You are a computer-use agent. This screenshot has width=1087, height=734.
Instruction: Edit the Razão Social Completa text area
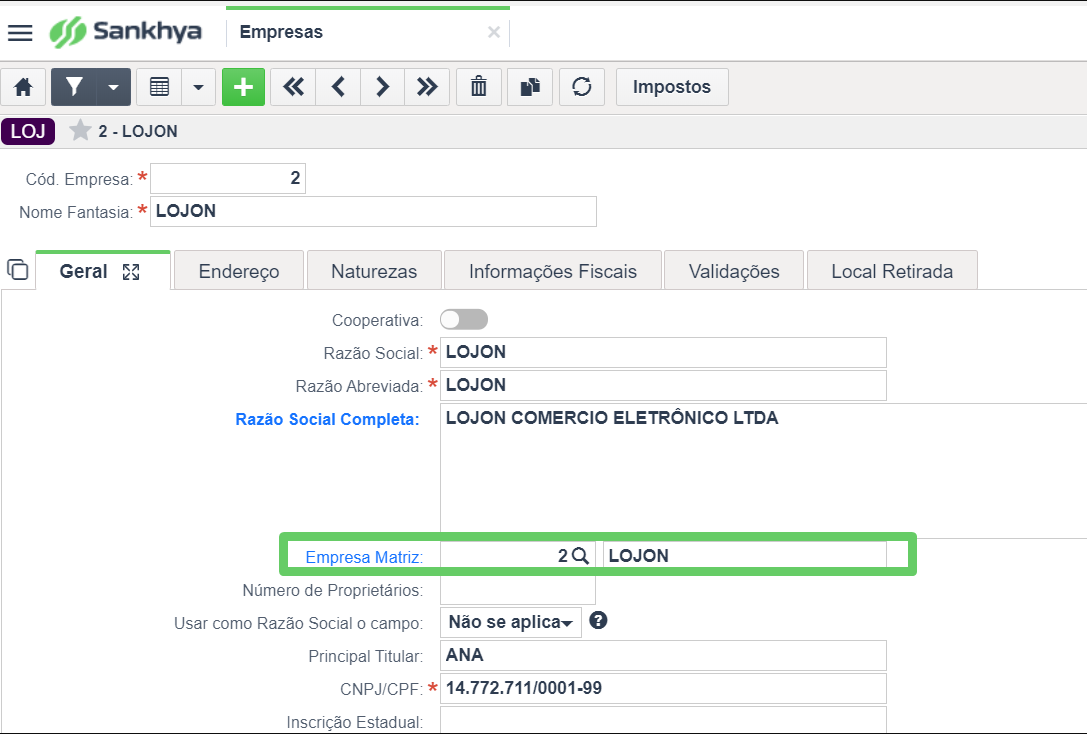[763, 470]
